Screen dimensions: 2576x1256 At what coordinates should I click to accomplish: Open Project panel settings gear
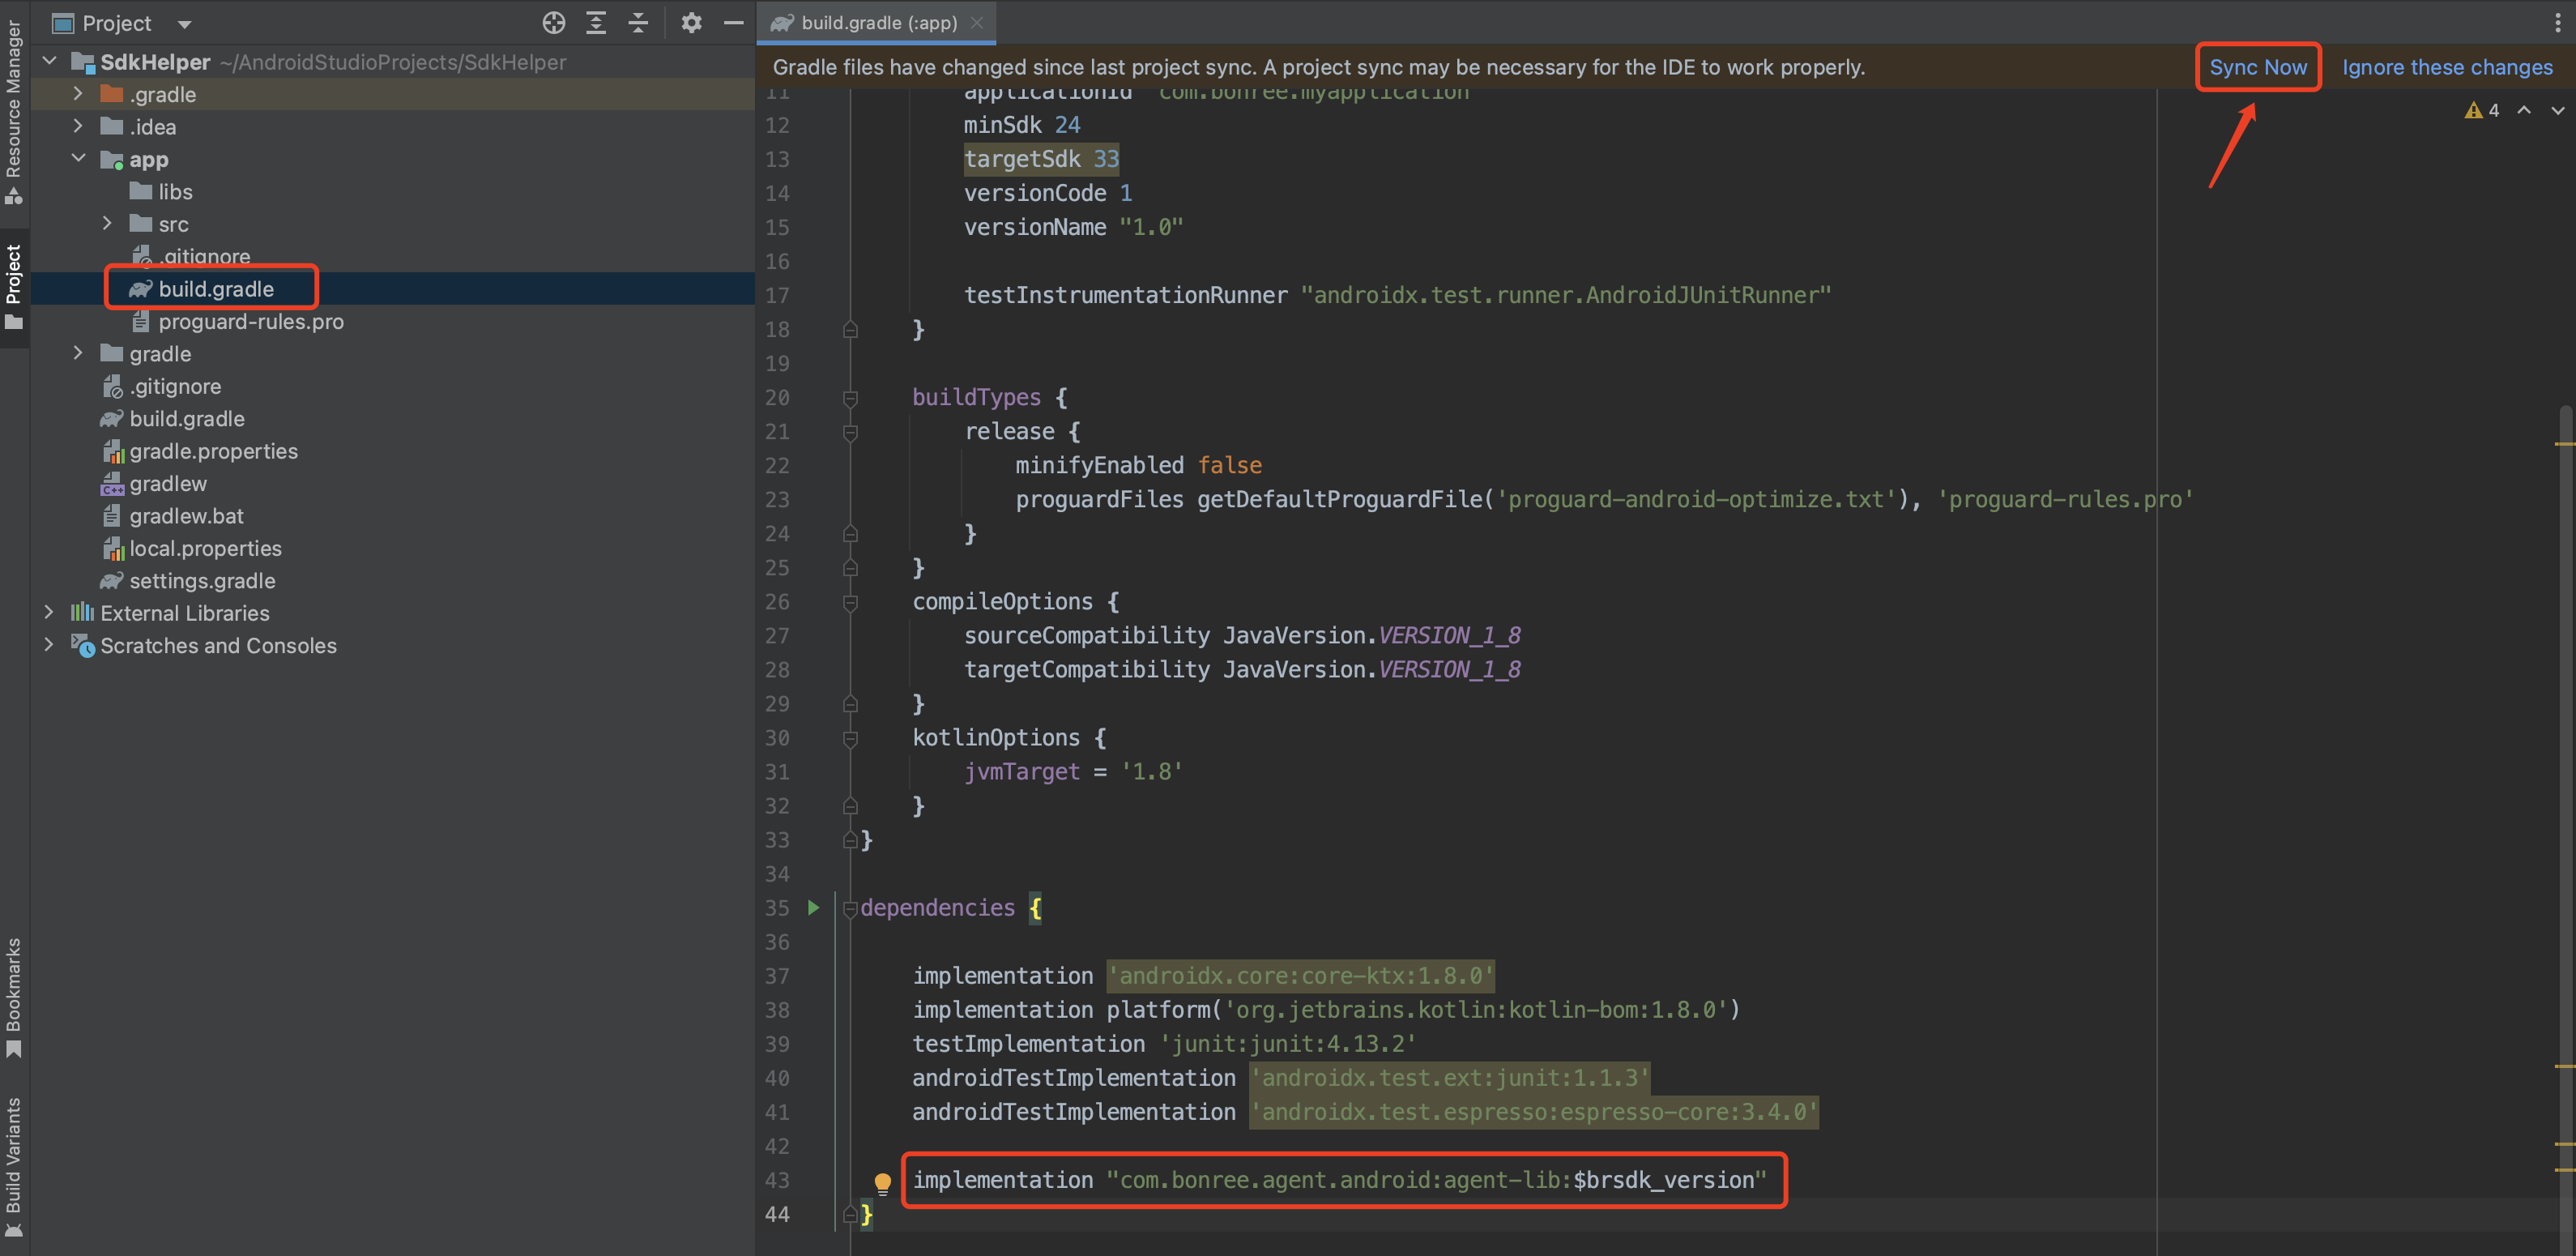click(x=691, y=22)
